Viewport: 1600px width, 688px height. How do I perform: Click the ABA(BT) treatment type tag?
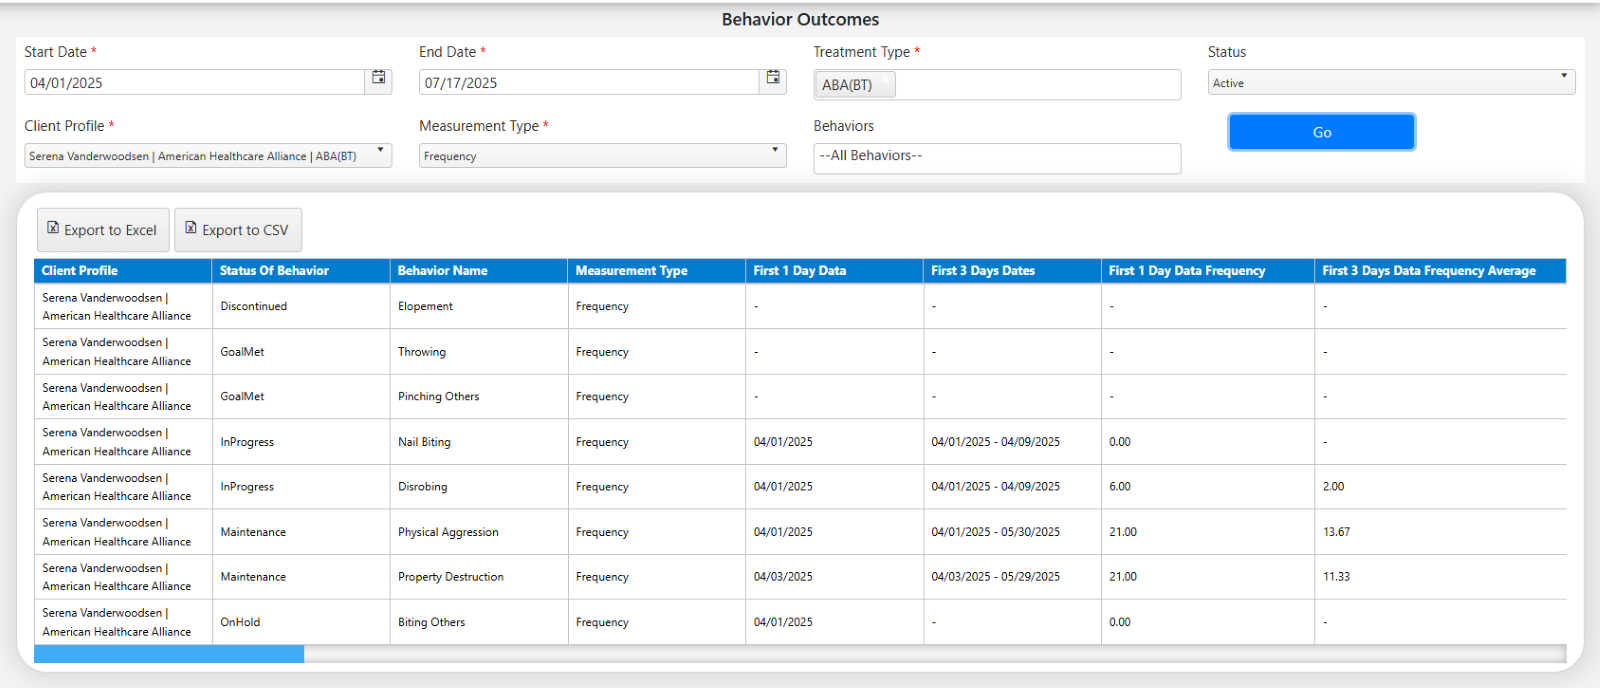(855, 85)
